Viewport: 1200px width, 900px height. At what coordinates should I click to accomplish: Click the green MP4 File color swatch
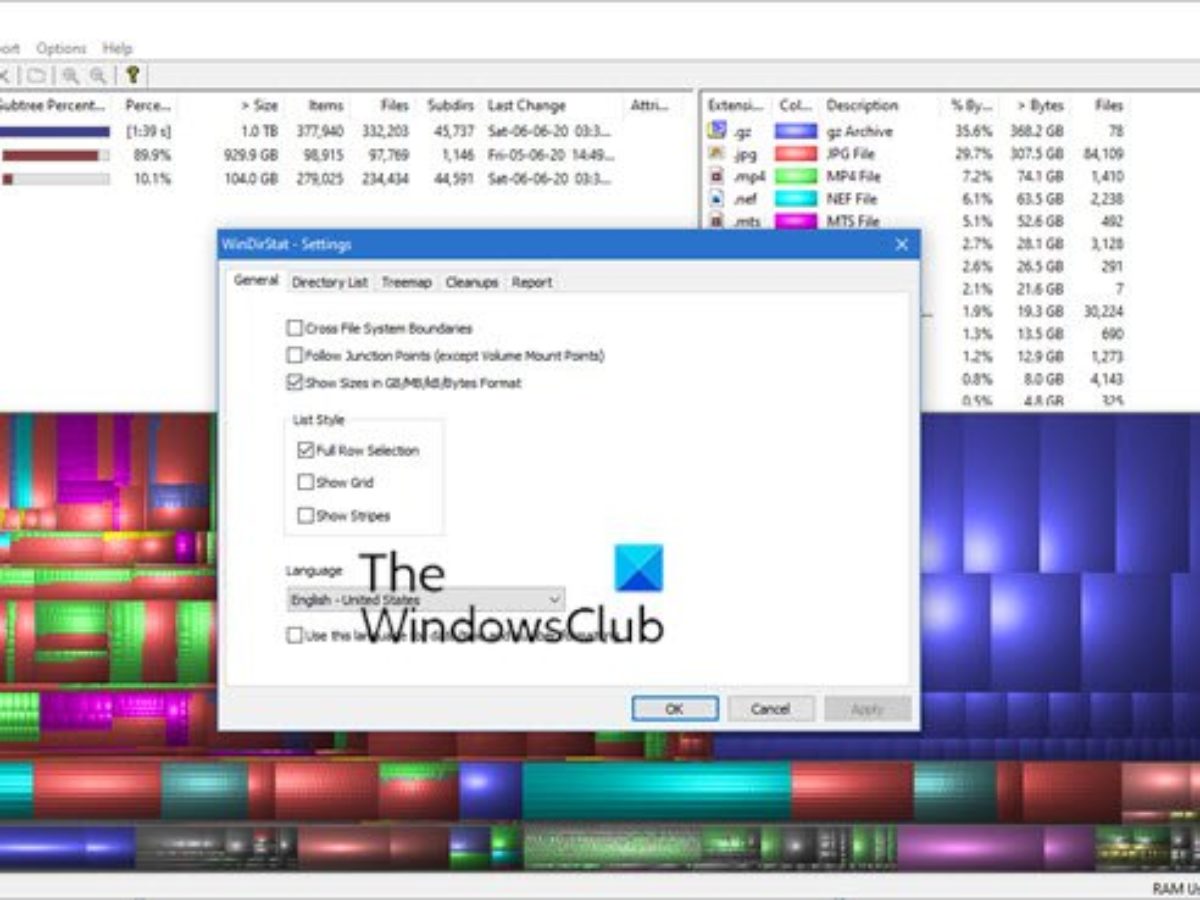click(x=796, y=176)
